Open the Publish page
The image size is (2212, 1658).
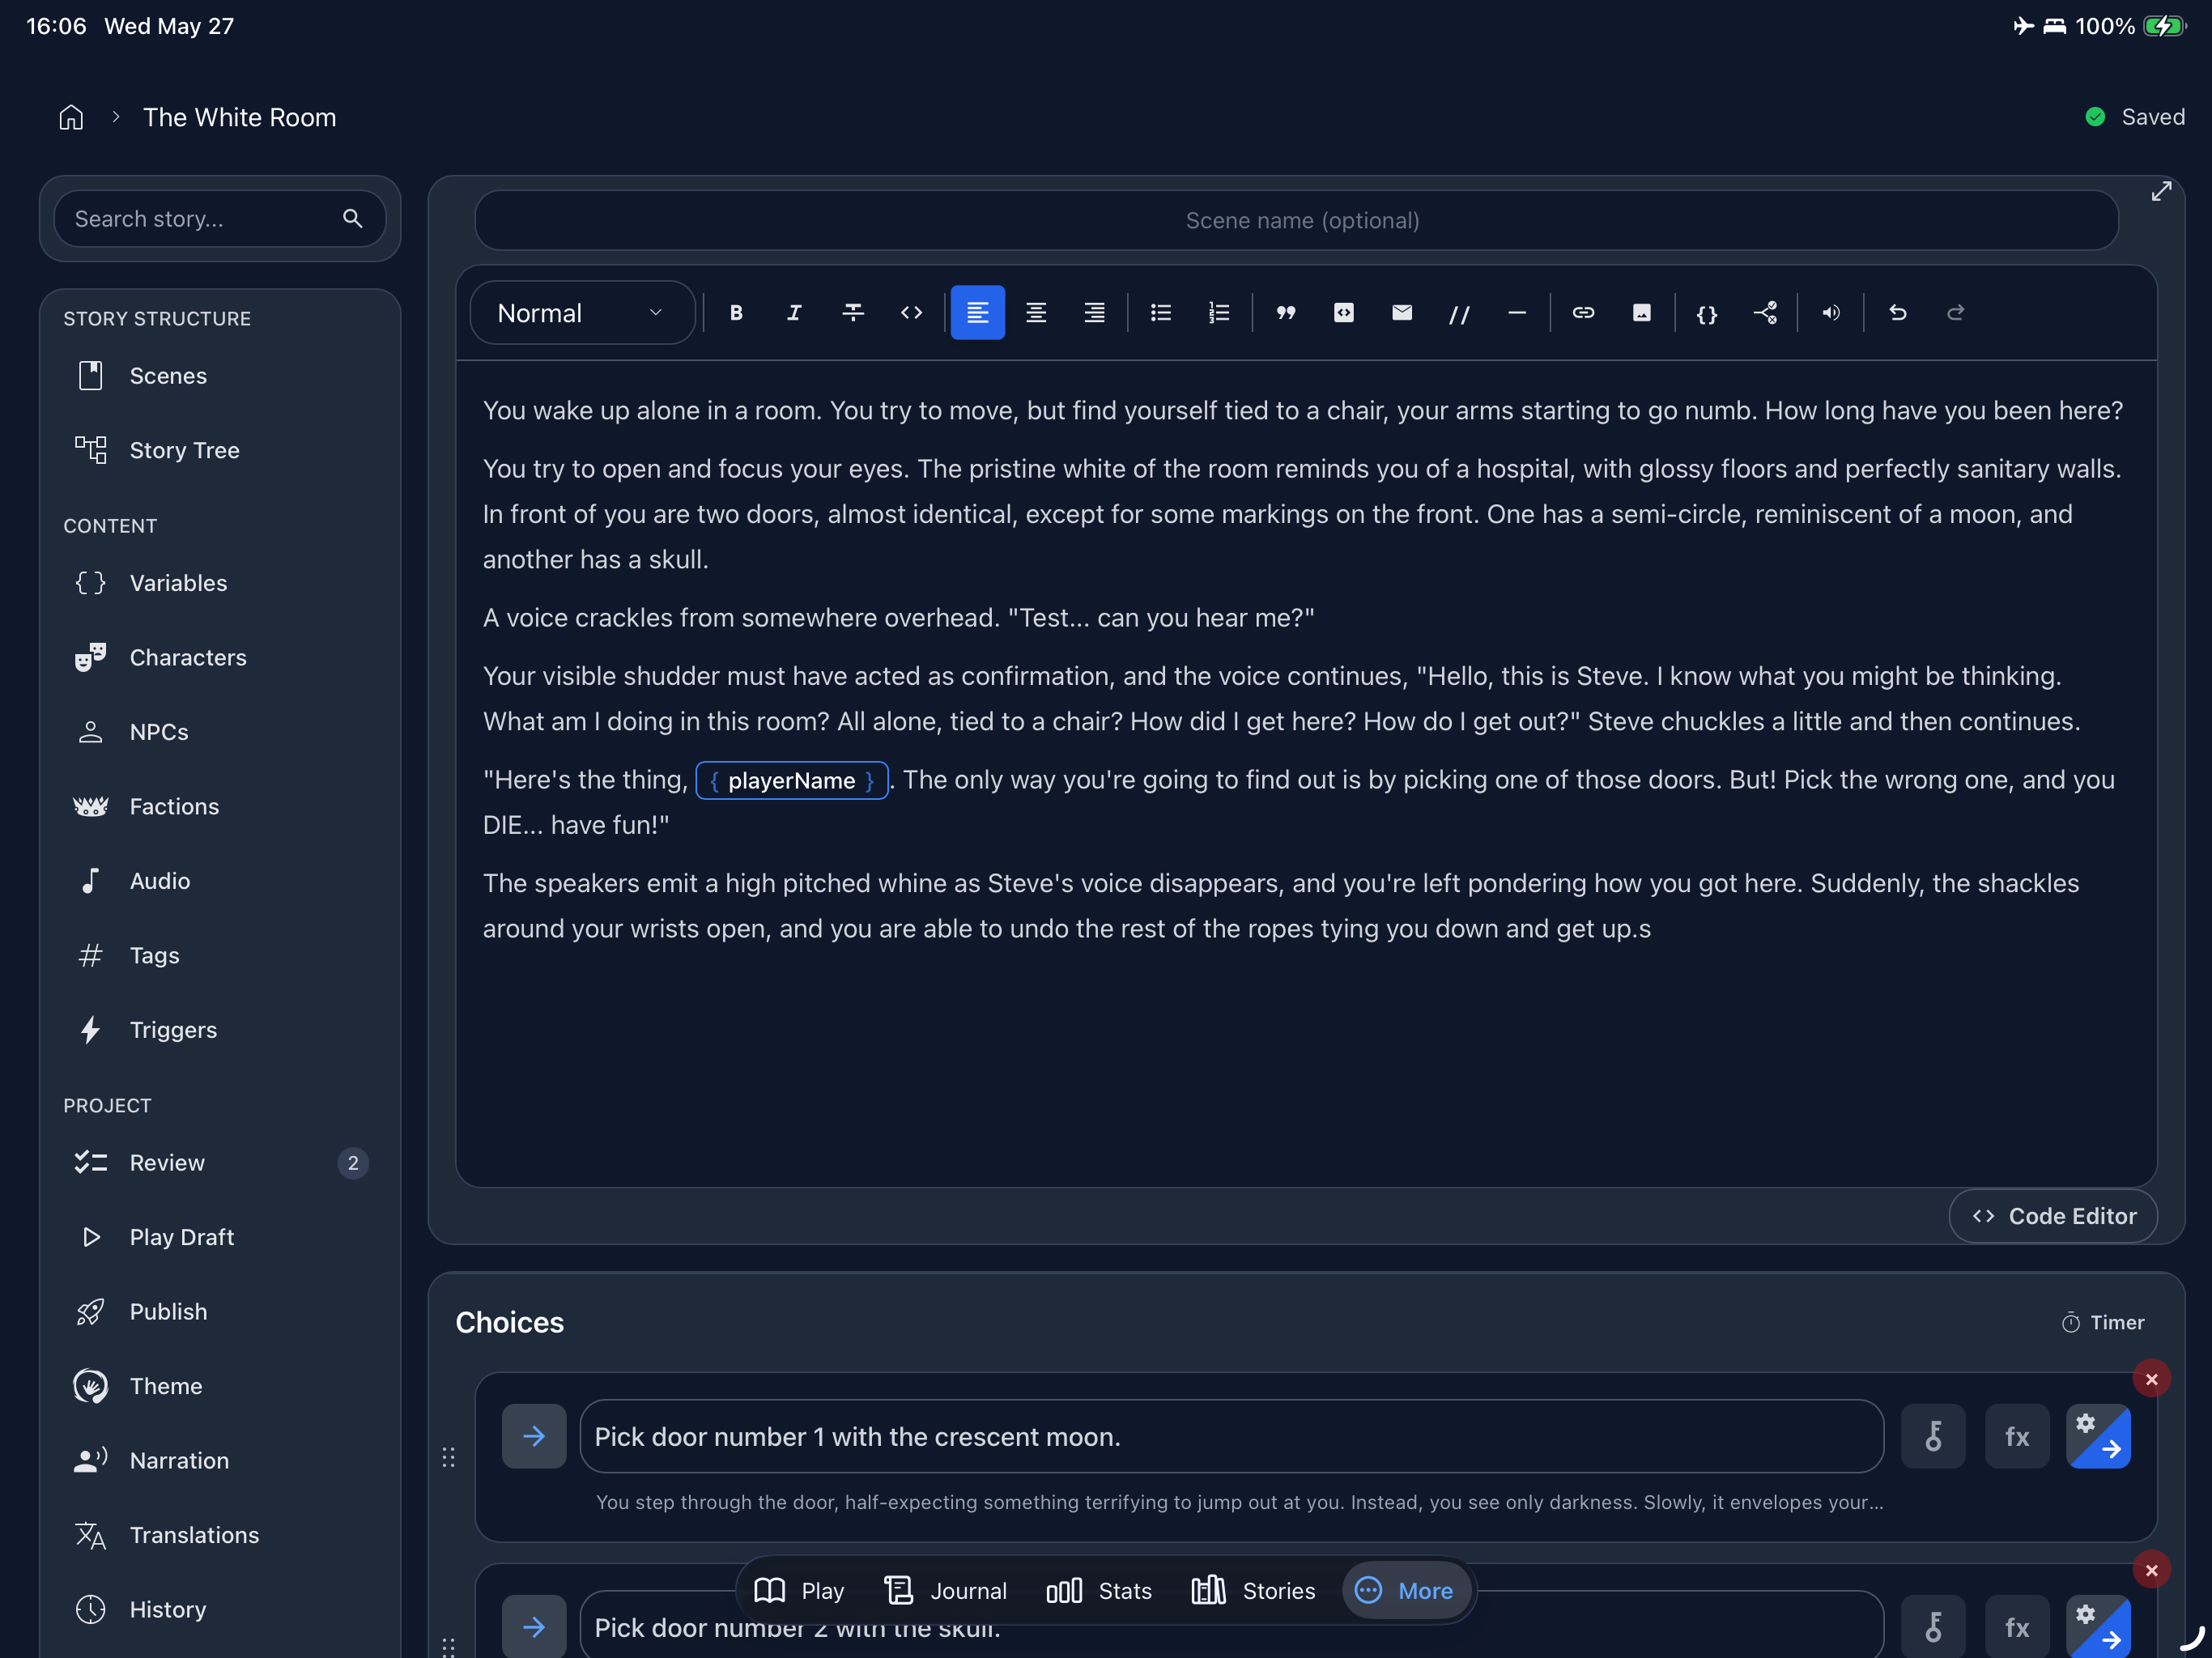pyautogui.click(x=220, y=1312)
